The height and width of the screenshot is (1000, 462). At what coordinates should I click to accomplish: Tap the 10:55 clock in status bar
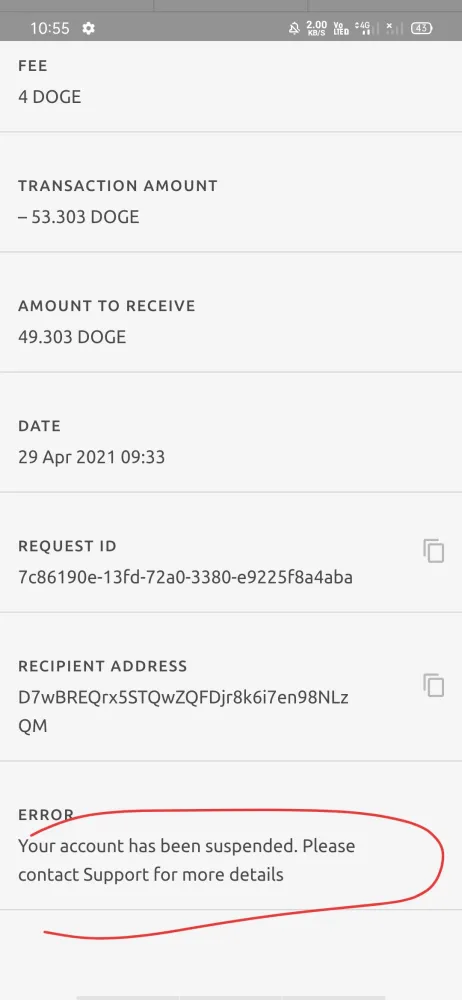pos(50,28)
